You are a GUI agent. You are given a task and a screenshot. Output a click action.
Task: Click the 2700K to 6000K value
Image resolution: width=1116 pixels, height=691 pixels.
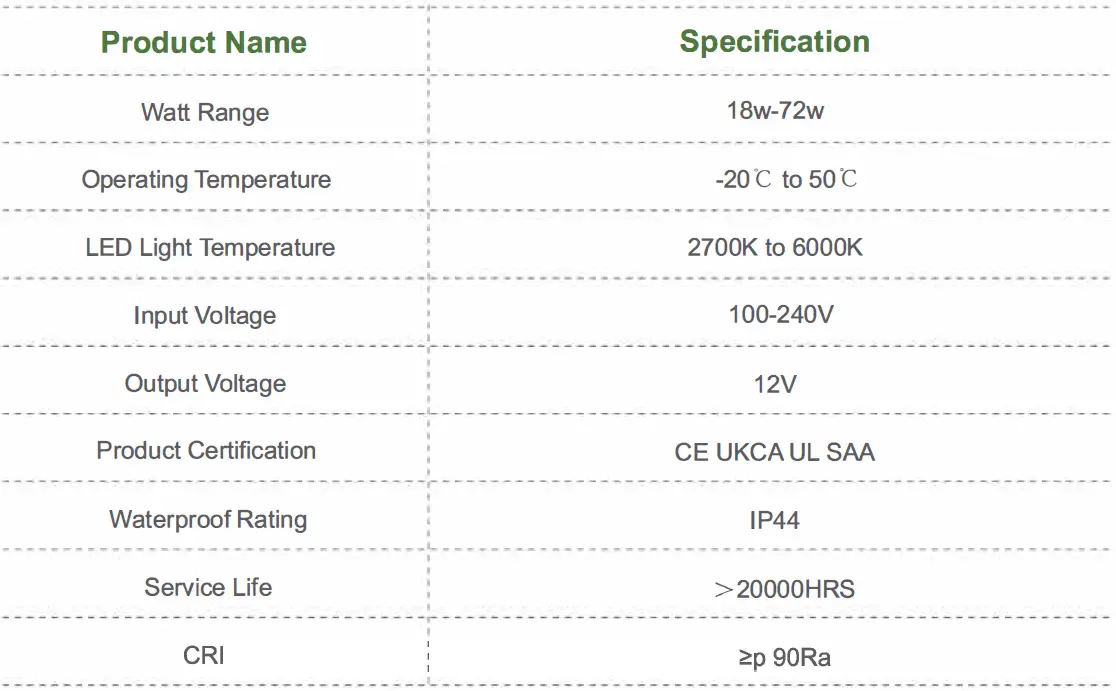775,248
